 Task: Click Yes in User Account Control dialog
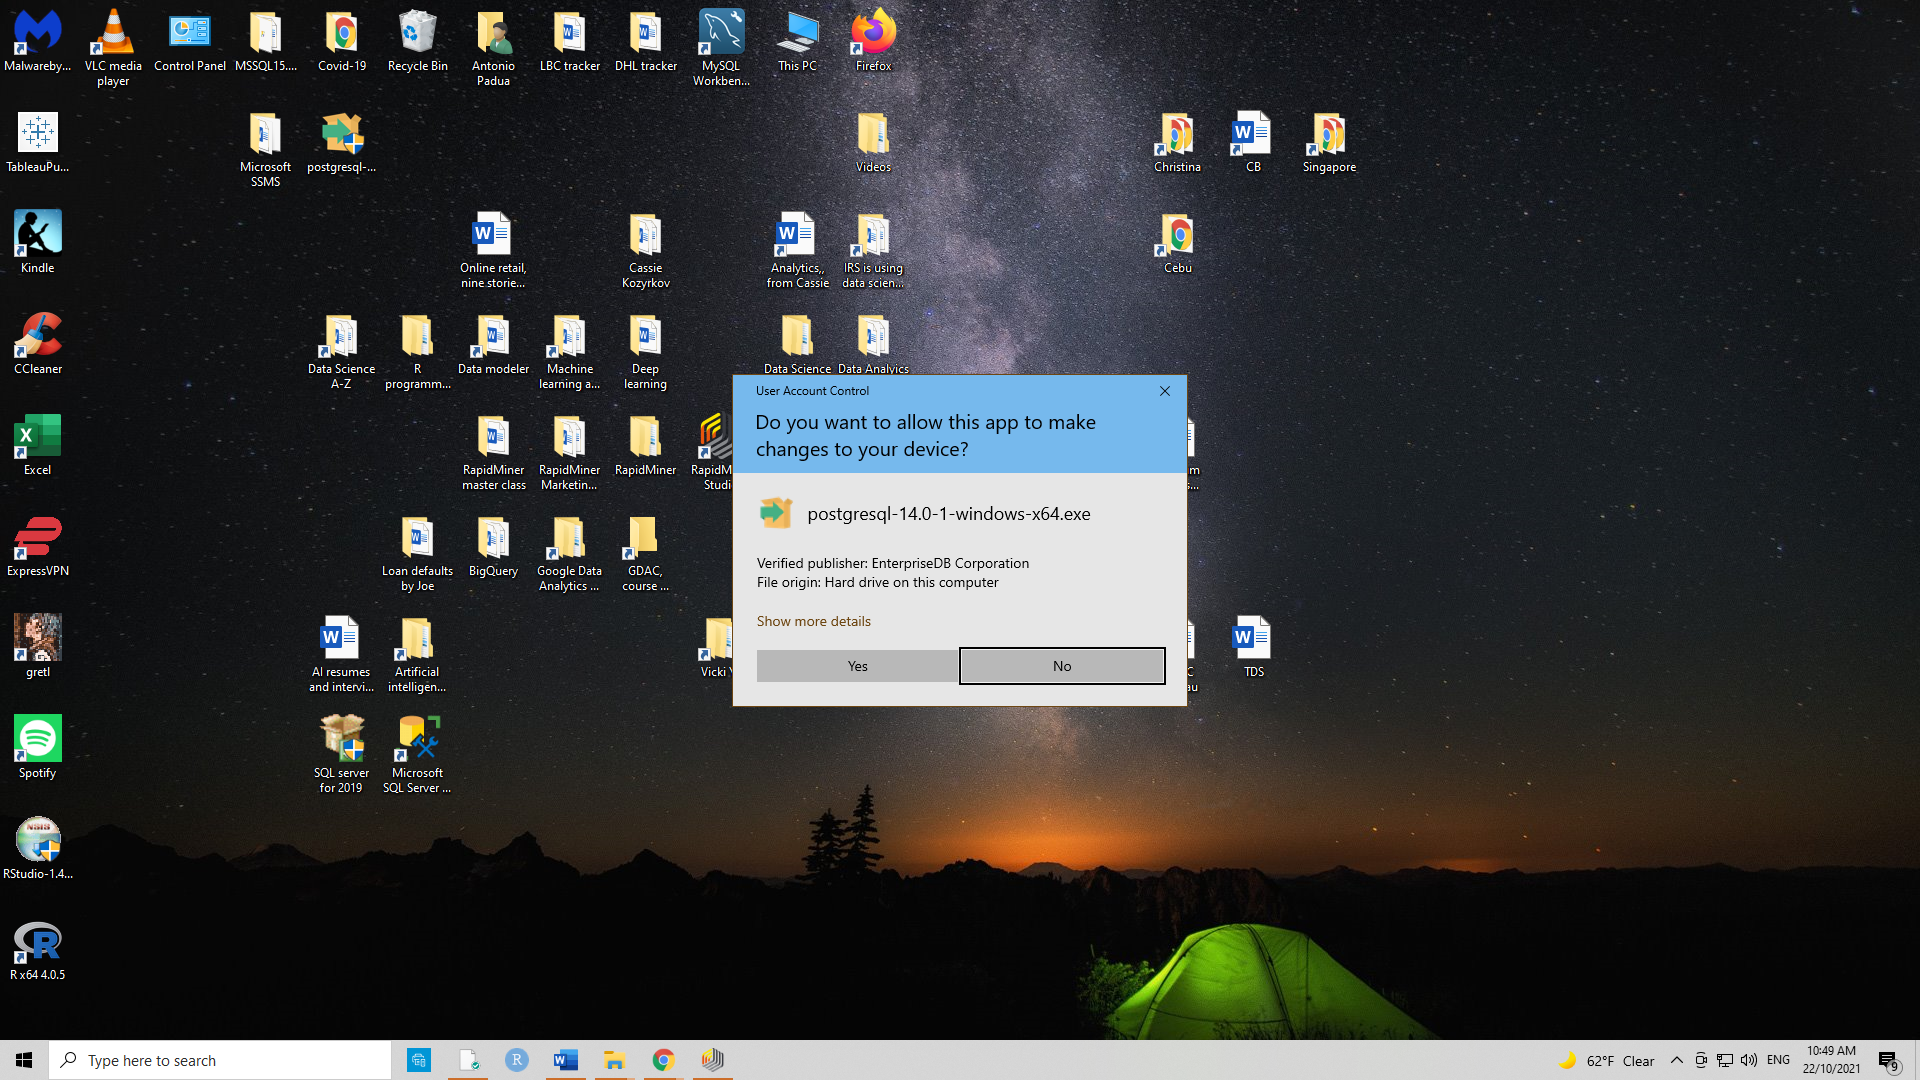(857, 666)
